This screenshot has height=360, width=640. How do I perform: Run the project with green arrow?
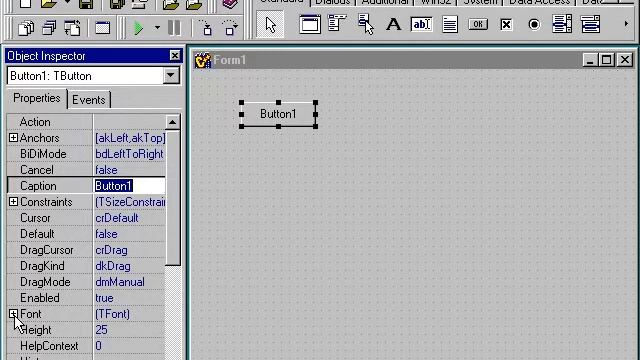coord(139,28)
